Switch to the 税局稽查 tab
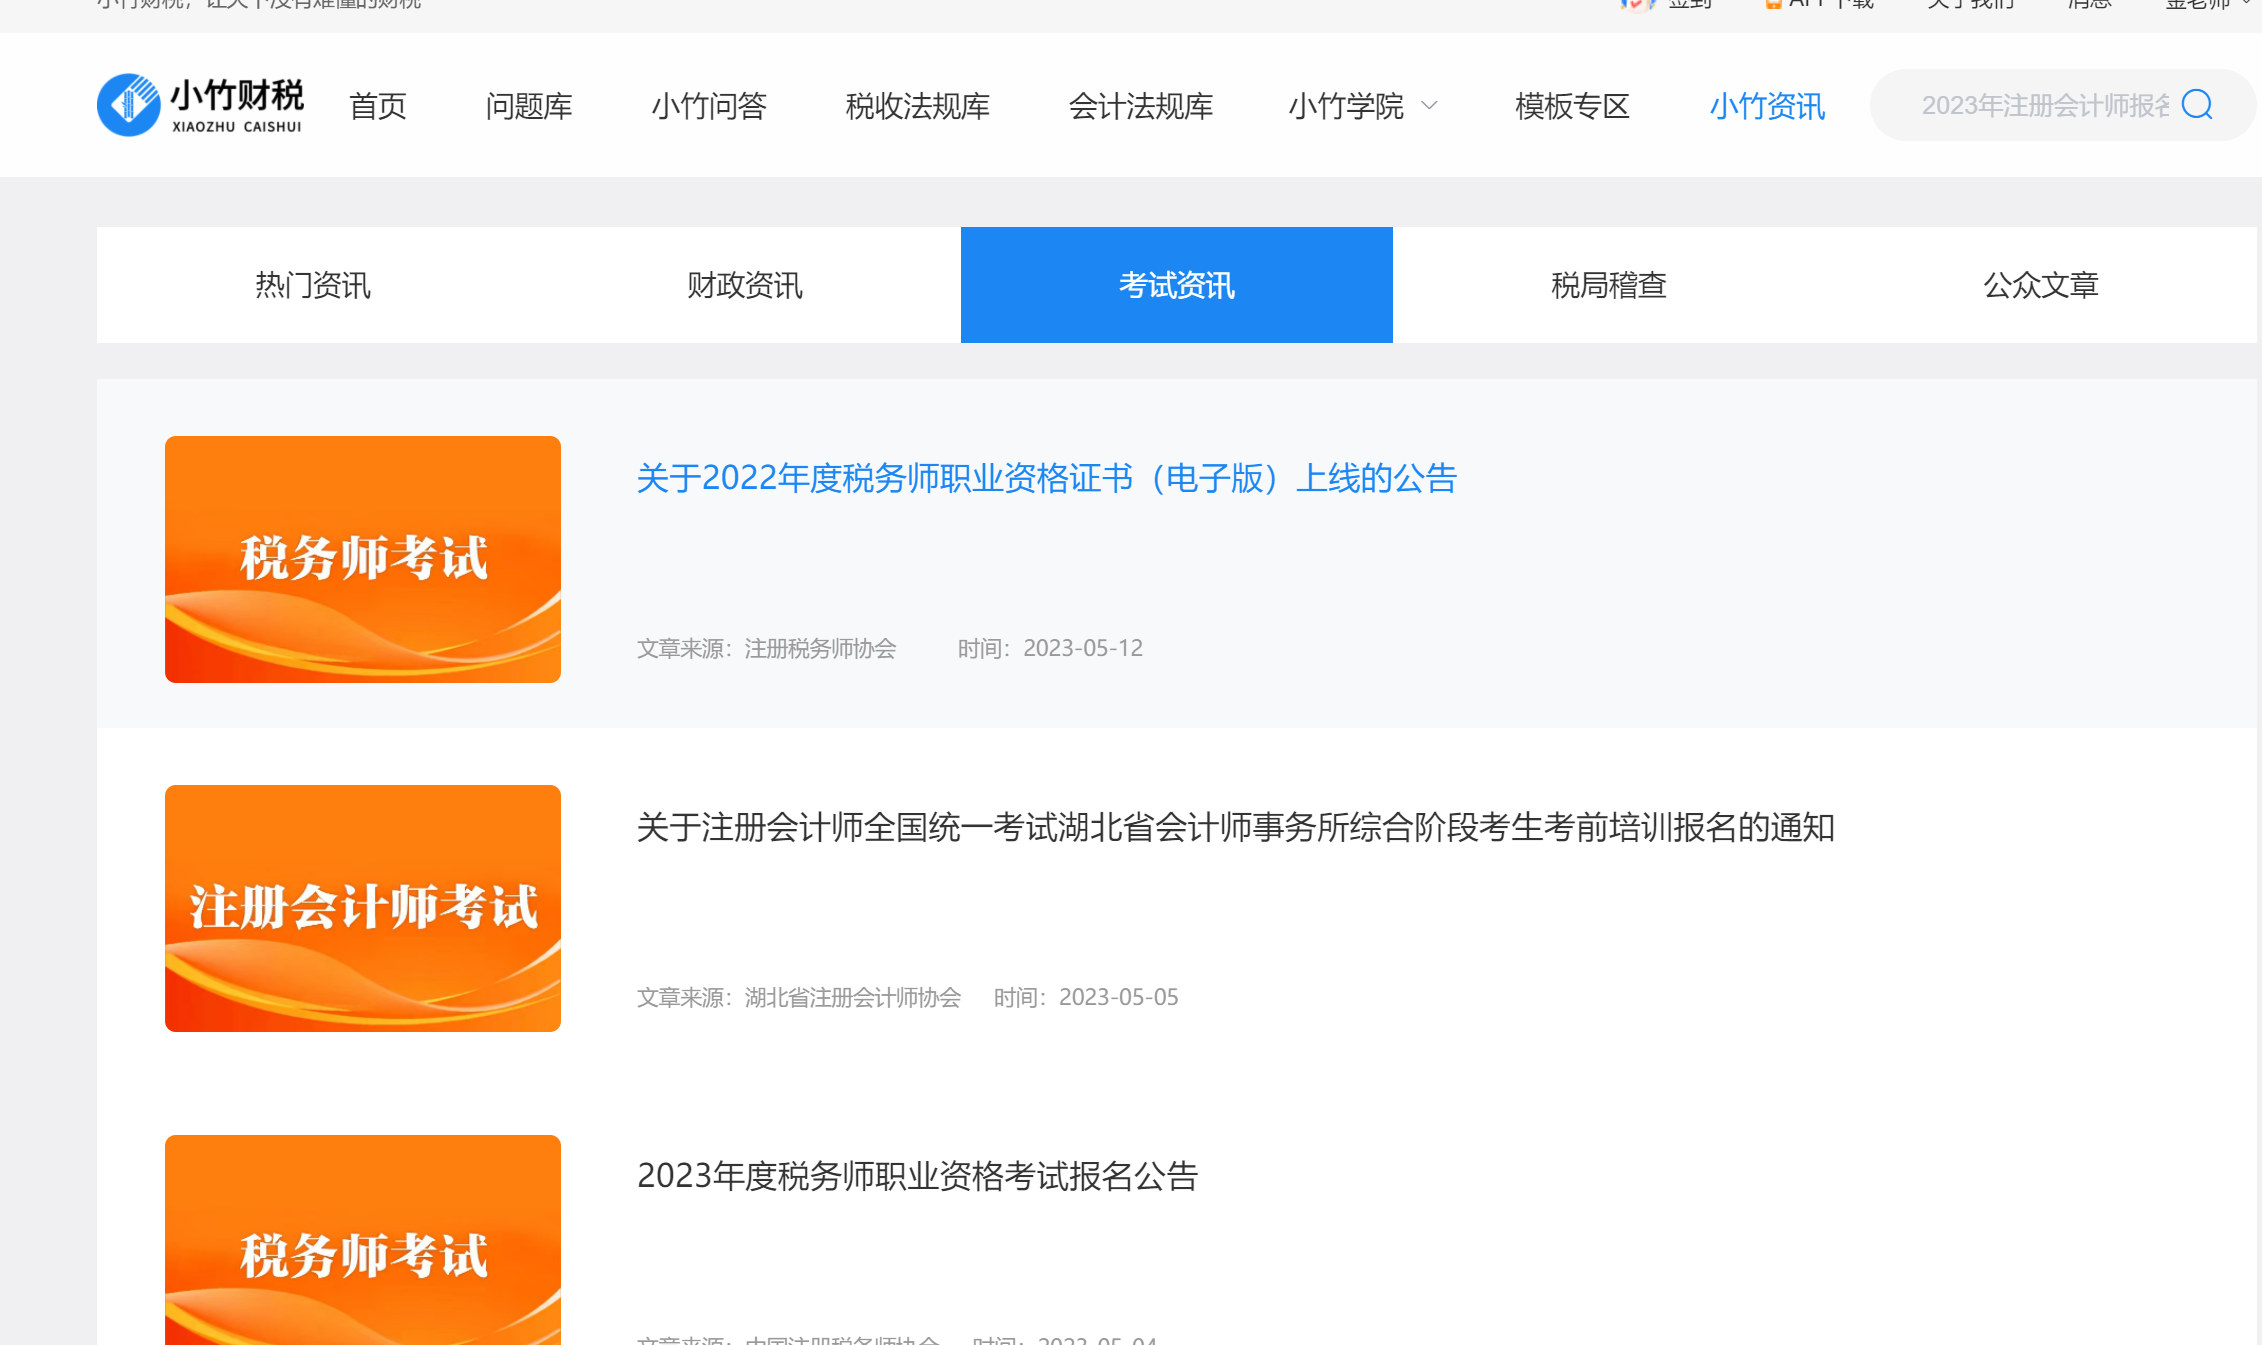 1608,285
